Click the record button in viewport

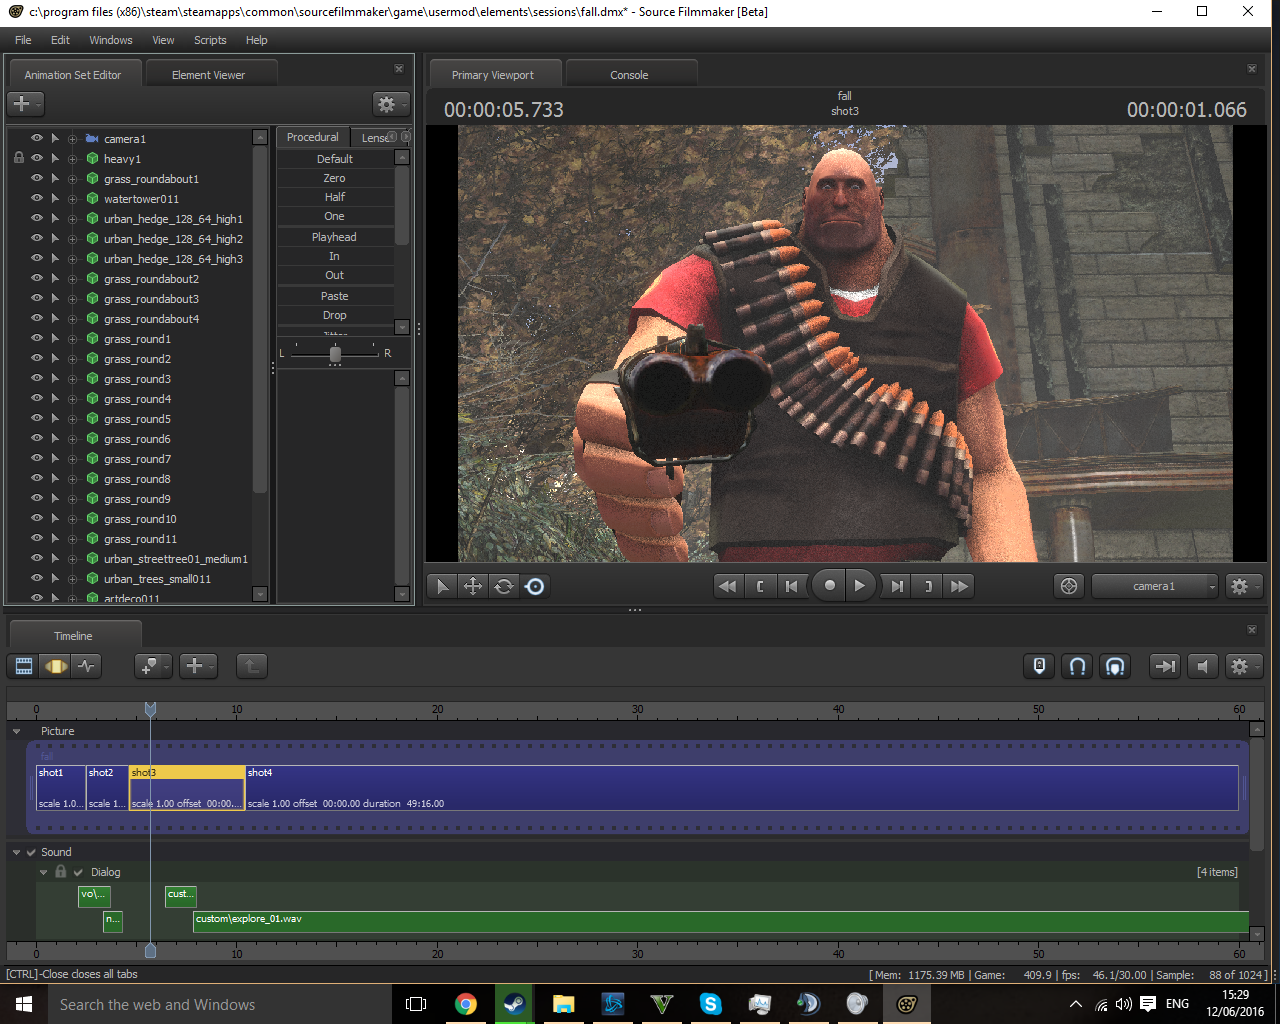(829, 587)
